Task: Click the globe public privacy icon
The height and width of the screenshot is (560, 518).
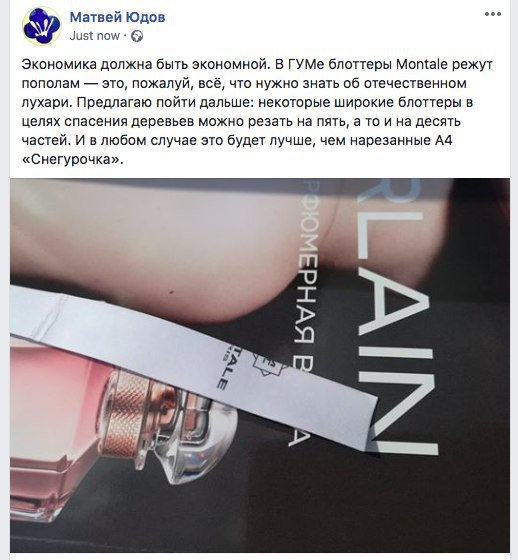Action: coord(137,36)
